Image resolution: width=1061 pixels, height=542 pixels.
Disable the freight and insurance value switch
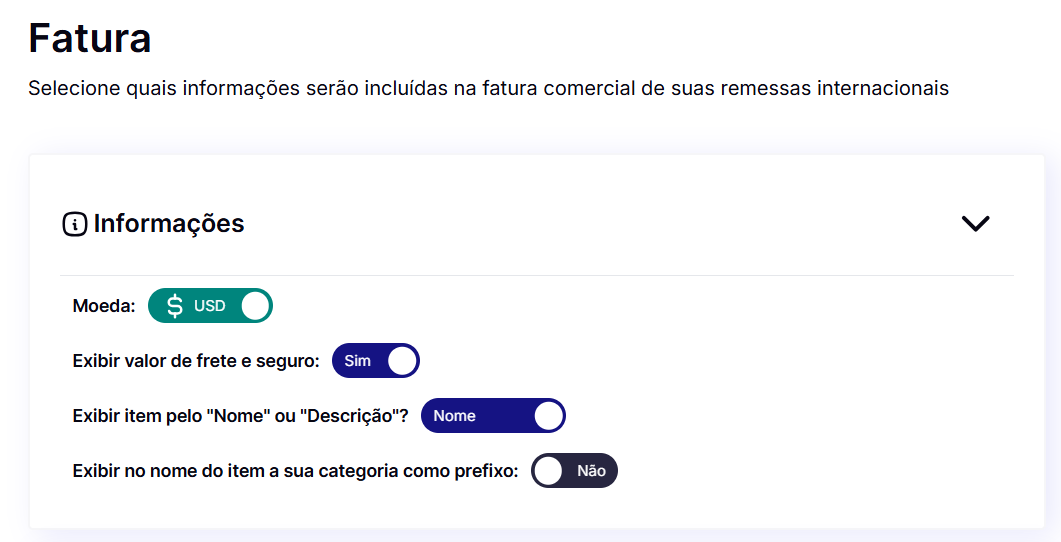(376, 361)
